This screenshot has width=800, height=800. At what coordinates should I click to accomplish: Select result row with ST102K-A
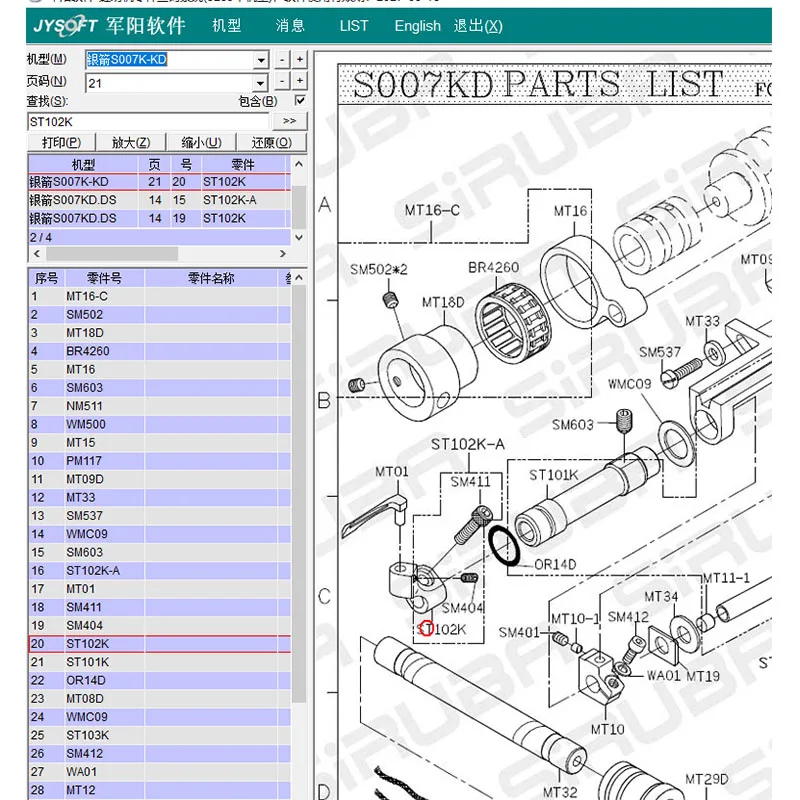coord(159,200)
